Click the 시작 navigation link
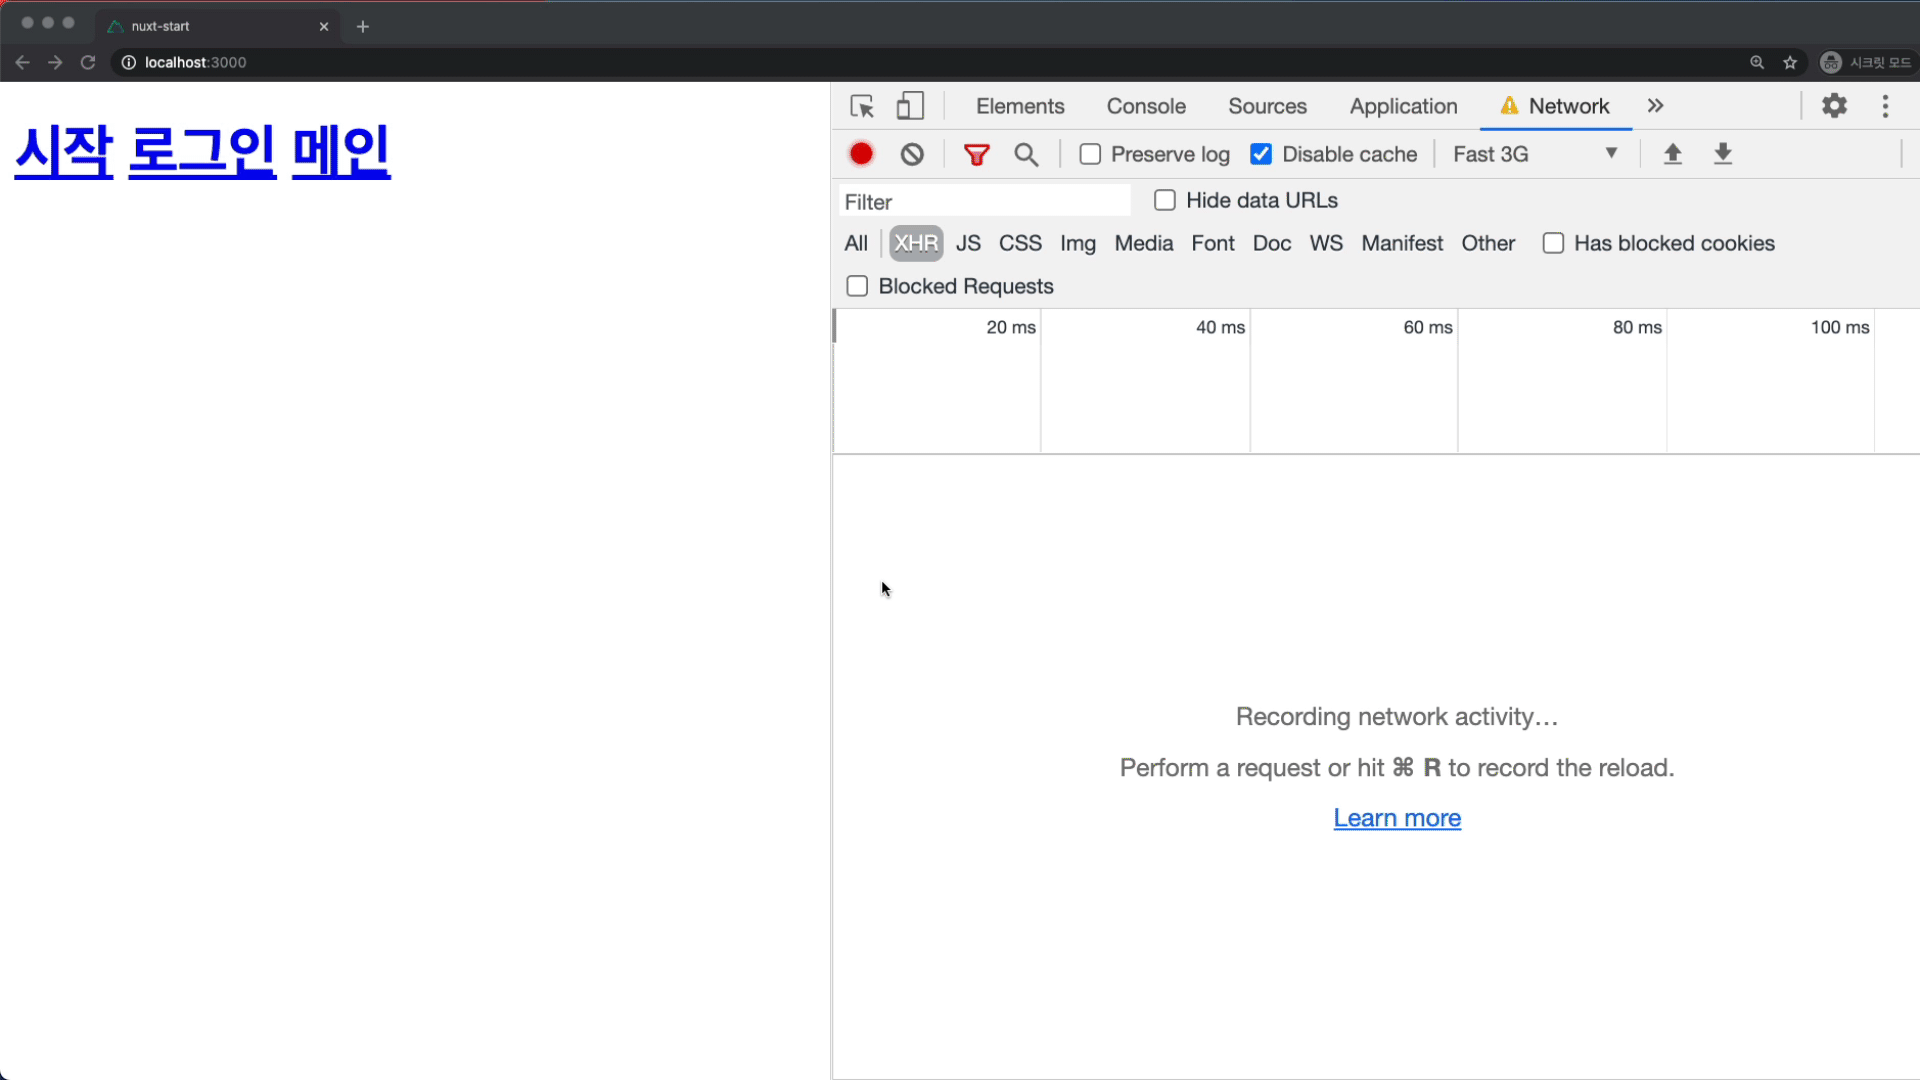The image size is (1920, 1080). click(63, 148)
